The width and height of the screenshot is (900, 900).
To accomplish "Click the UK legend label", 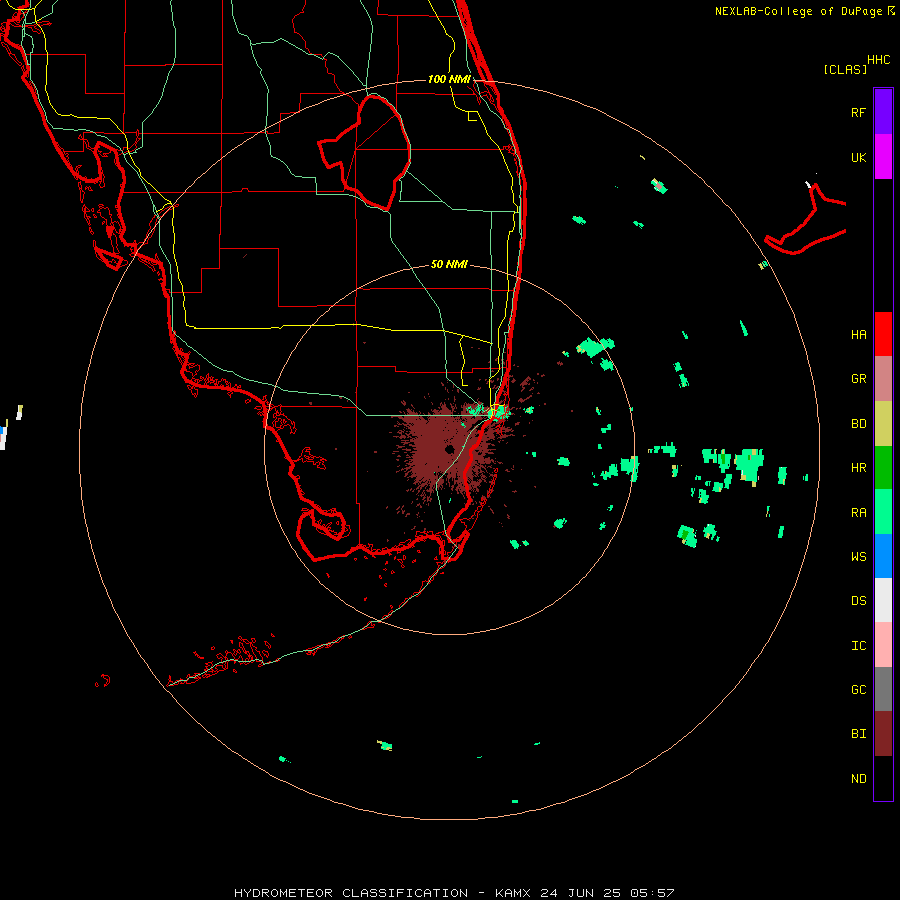I will (x=858, y=157).
